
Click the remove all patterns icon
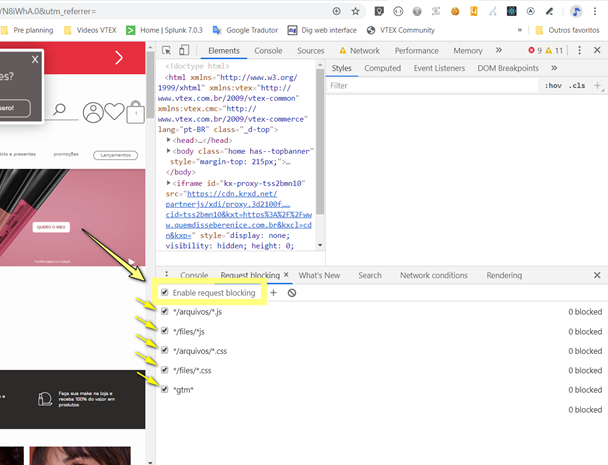(292, 293)
